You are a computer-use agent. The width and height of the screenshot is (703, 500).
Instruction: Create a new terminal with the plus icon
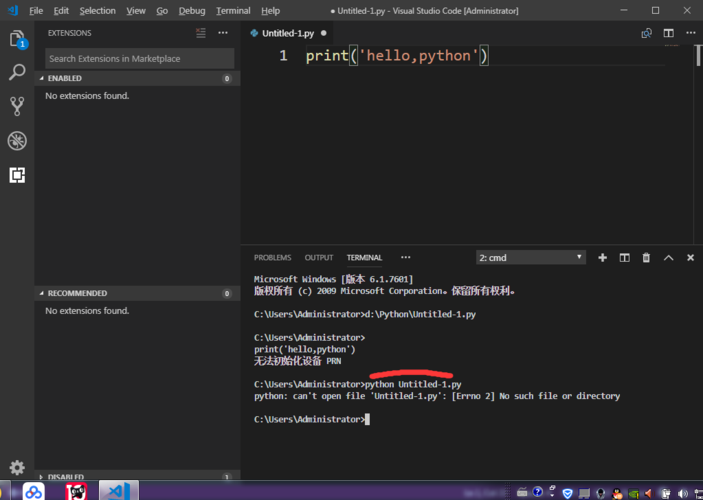603,257
